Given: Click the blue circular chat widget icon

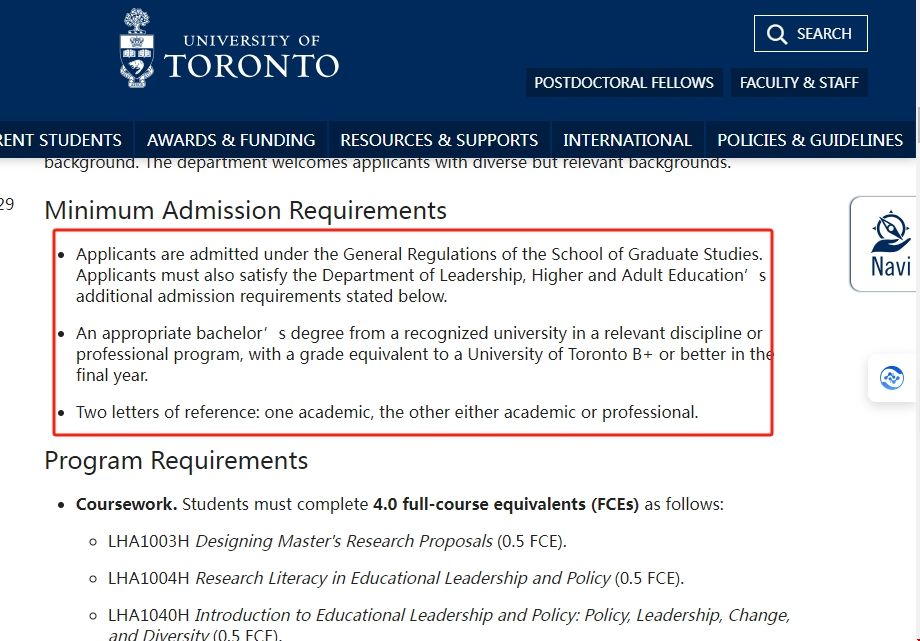Looking at the screenshot, I should 892,377.
